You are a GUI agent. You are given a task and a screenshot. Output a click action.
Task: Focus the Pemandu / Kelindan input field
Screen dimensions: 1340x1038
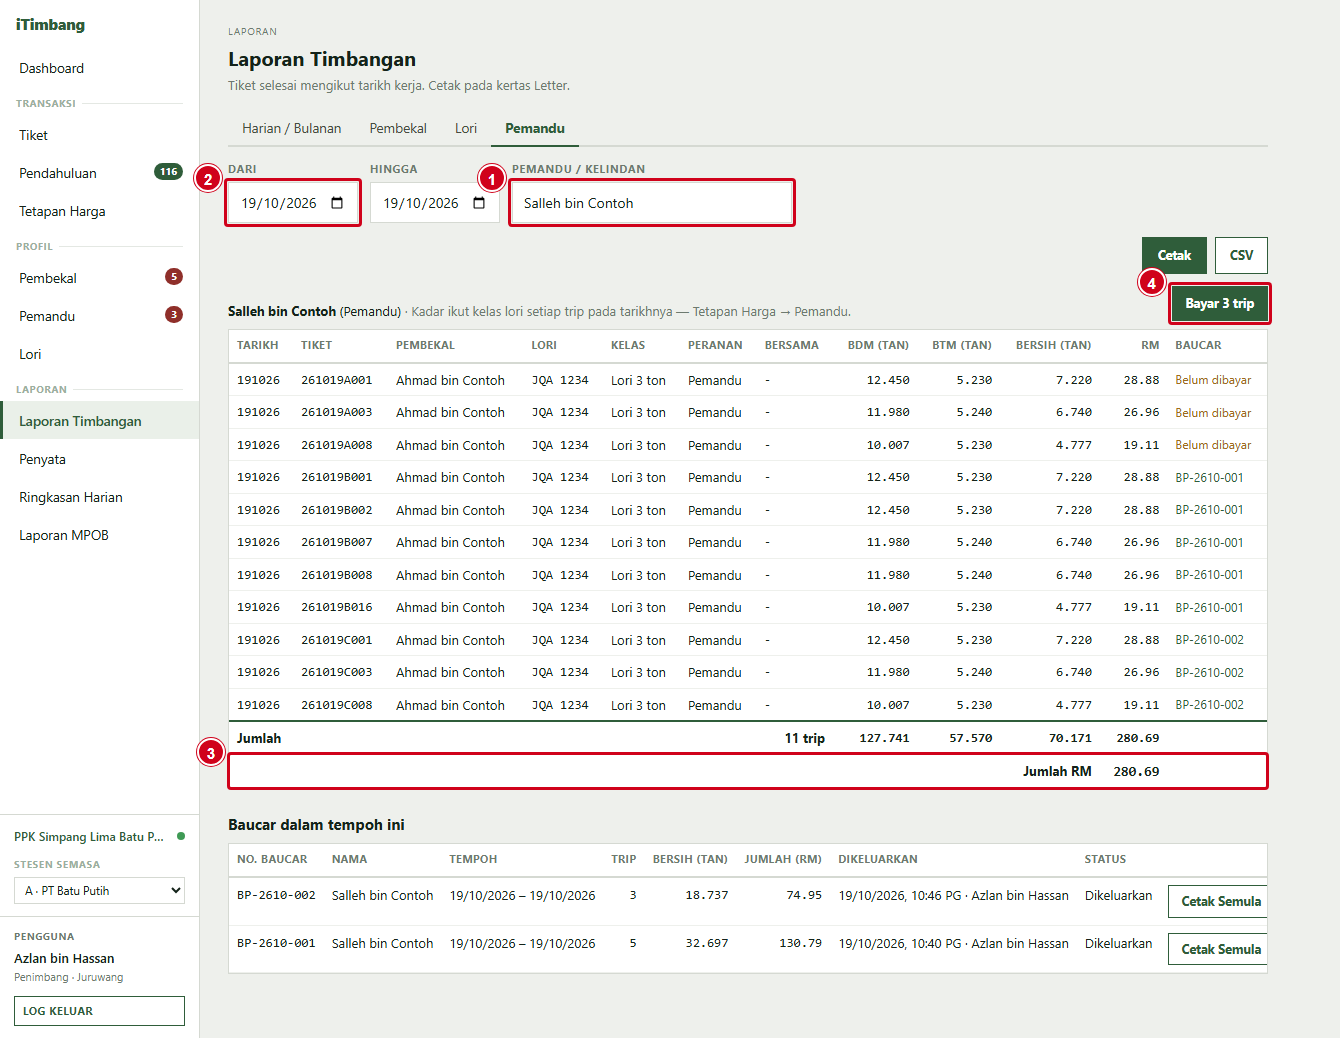tap(652, 203)
